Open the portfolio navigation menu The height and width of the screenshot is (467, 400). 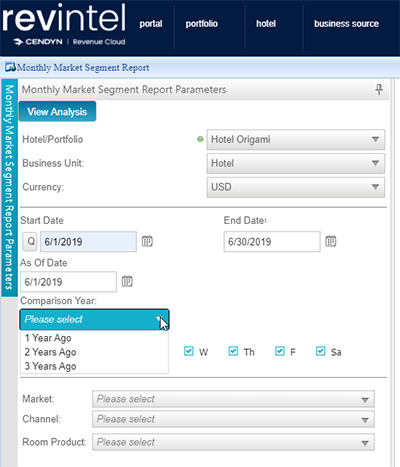coord(202,24)
